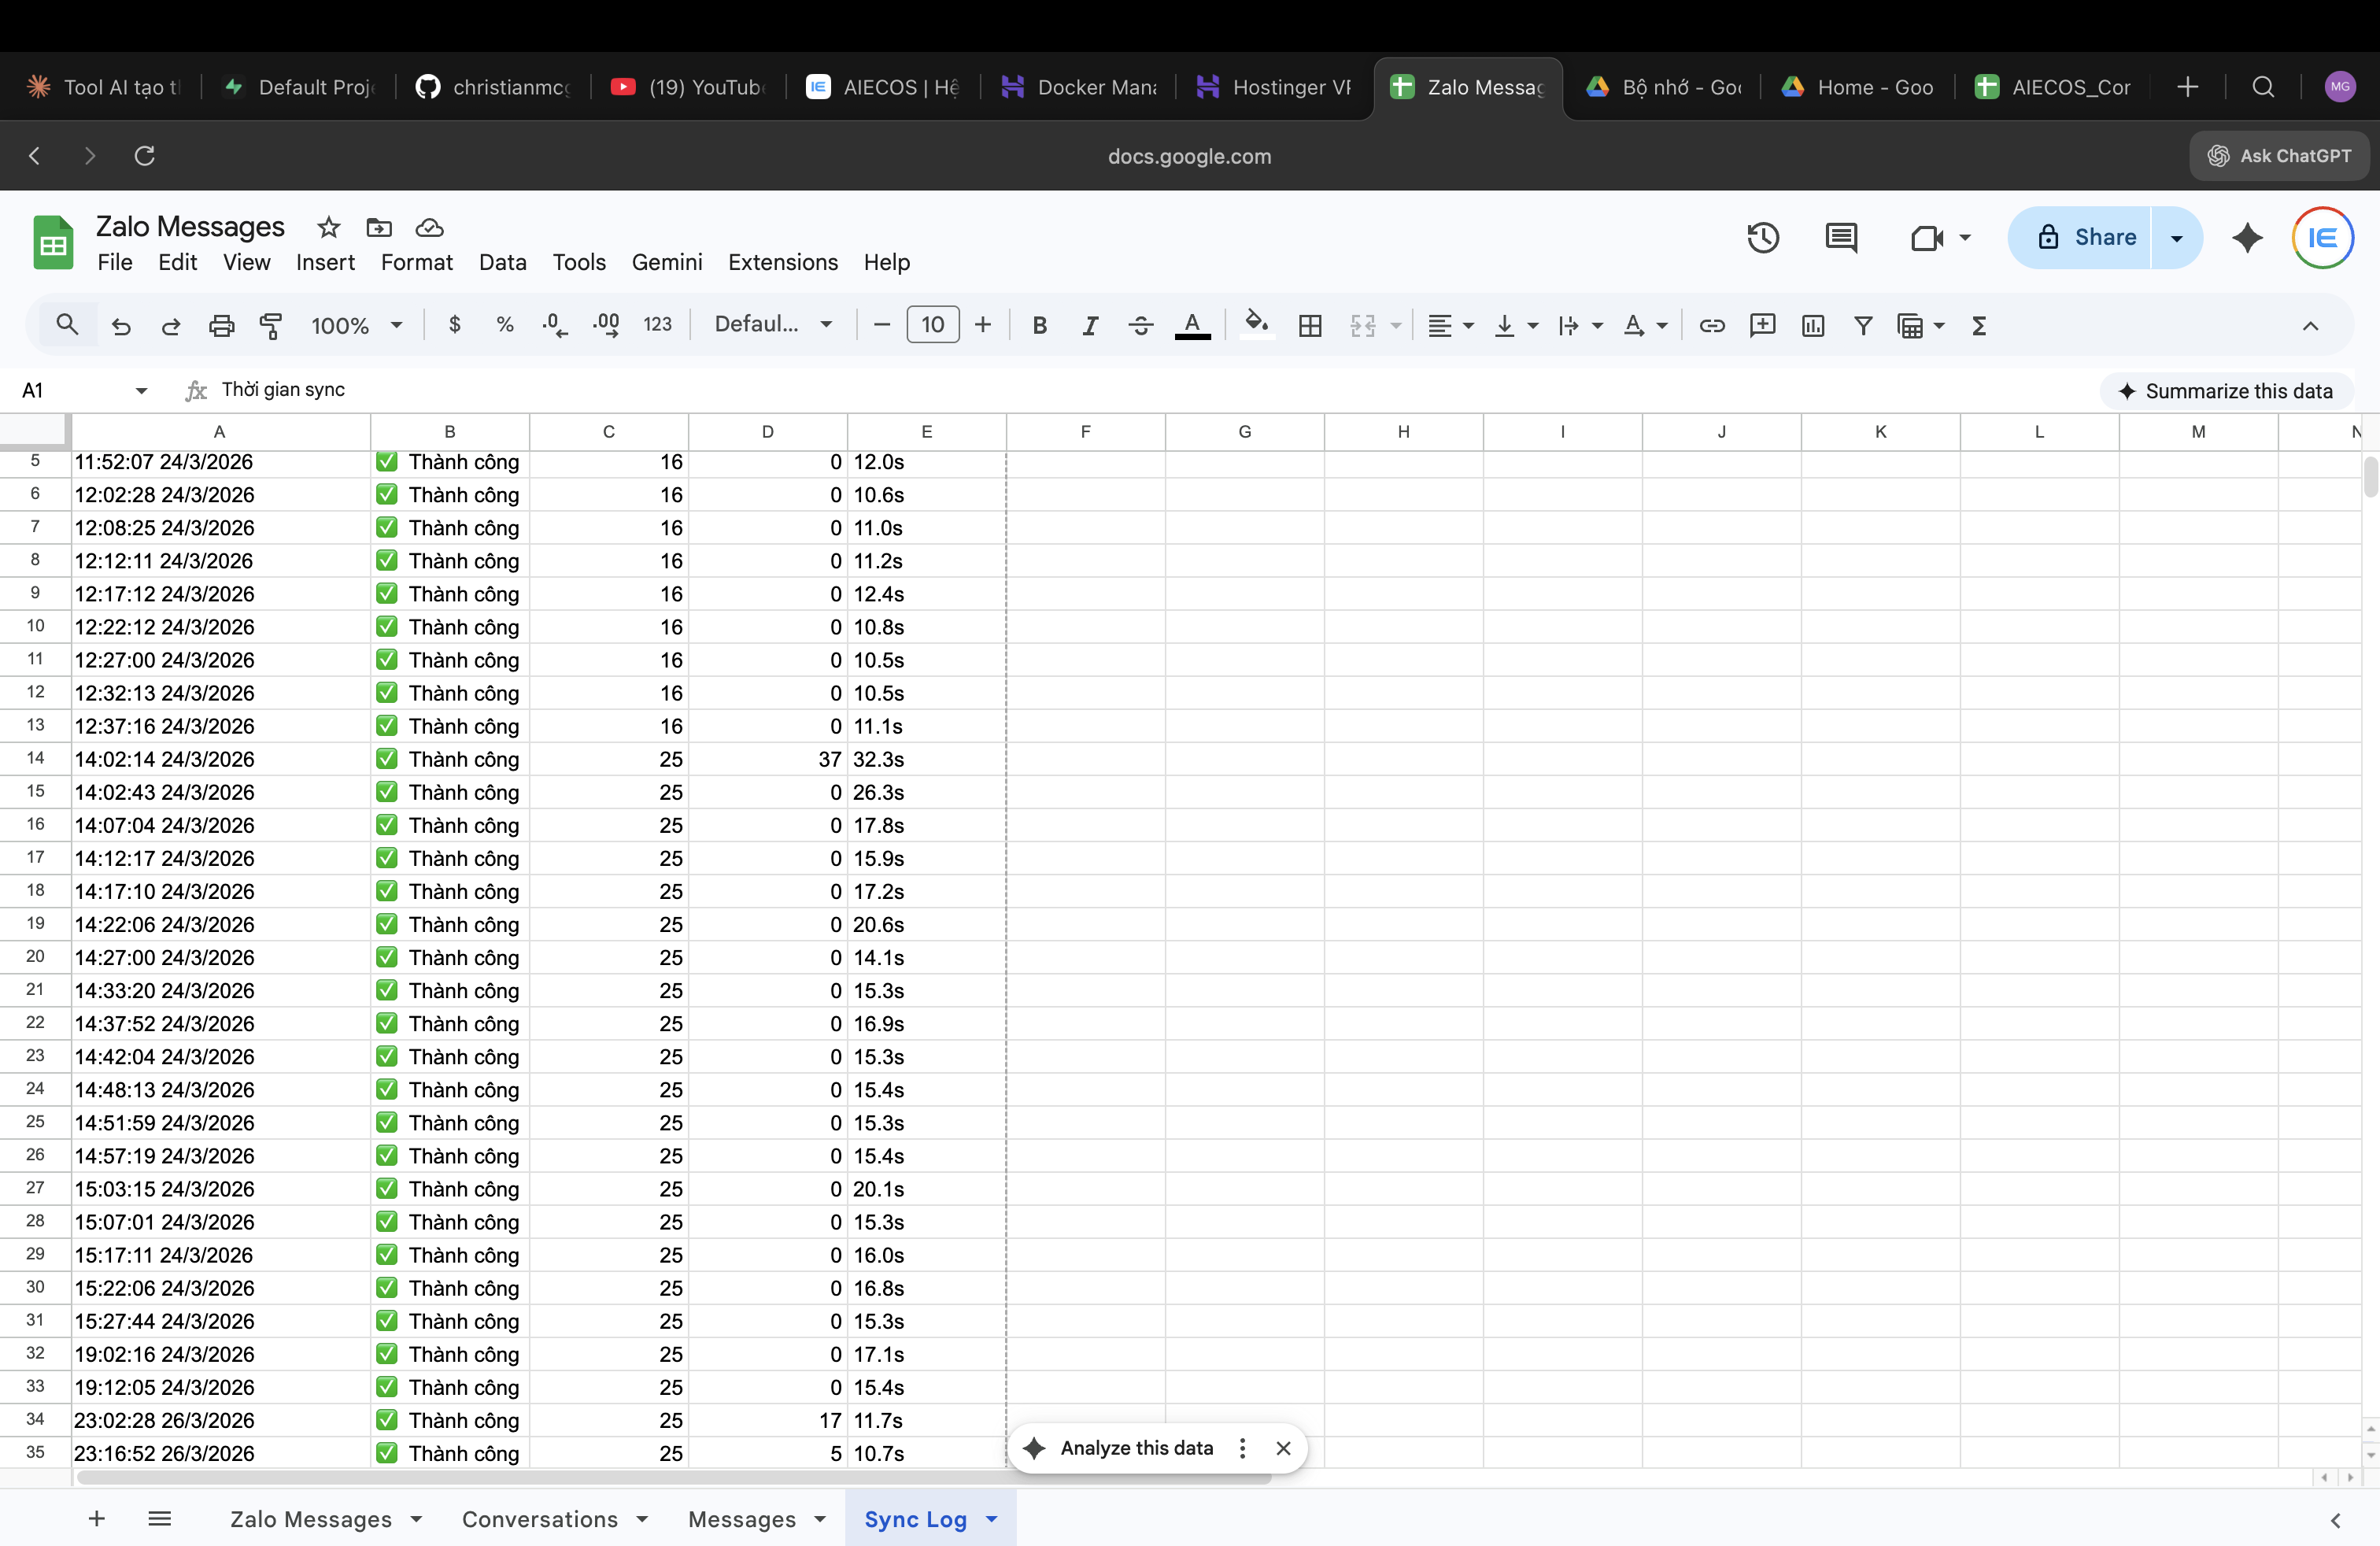2380x1546 pixels.
Task: Click the Move to folder icon
Action: point(379,227)
